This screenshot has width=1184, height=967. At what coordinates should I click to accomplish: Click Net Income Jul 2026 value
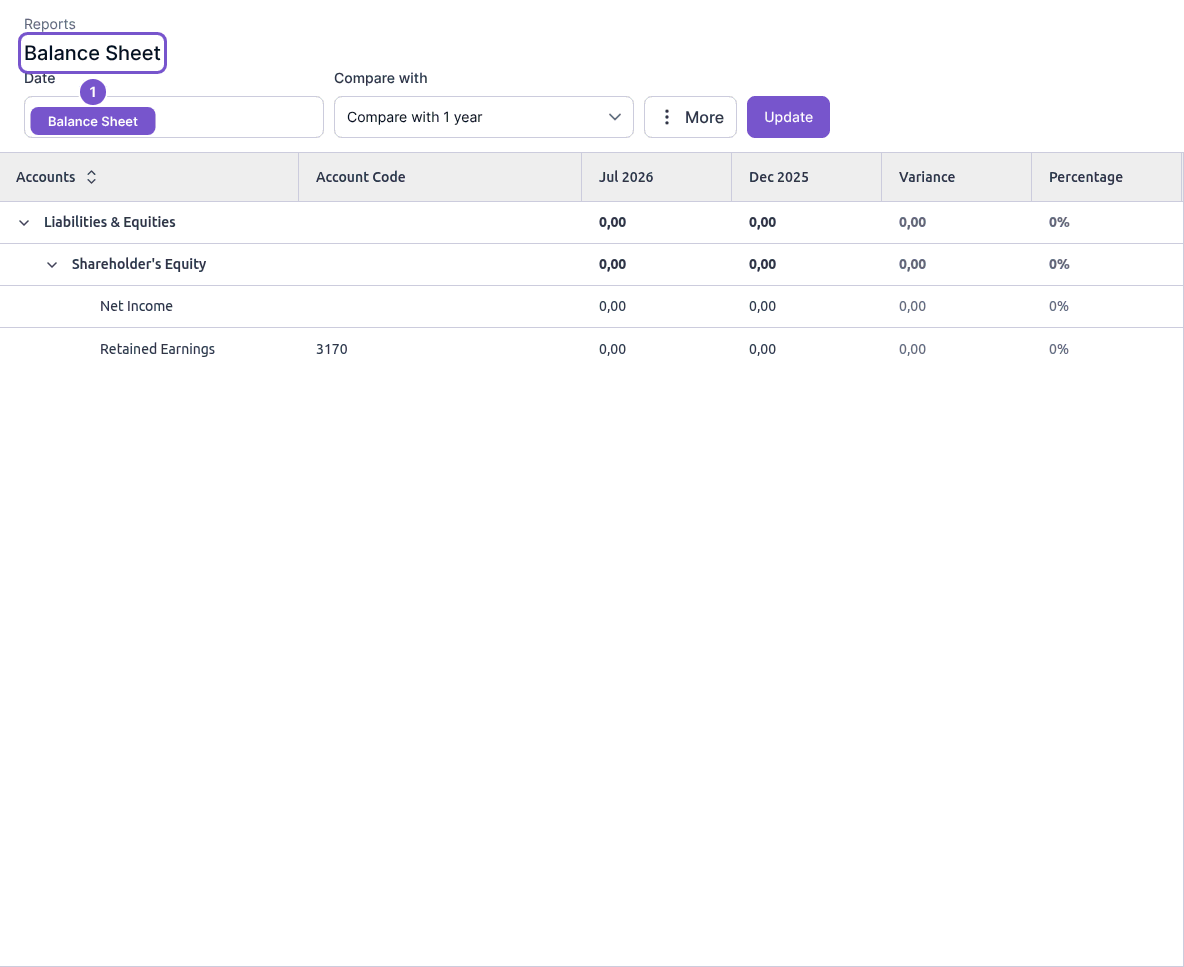(612, 306)
